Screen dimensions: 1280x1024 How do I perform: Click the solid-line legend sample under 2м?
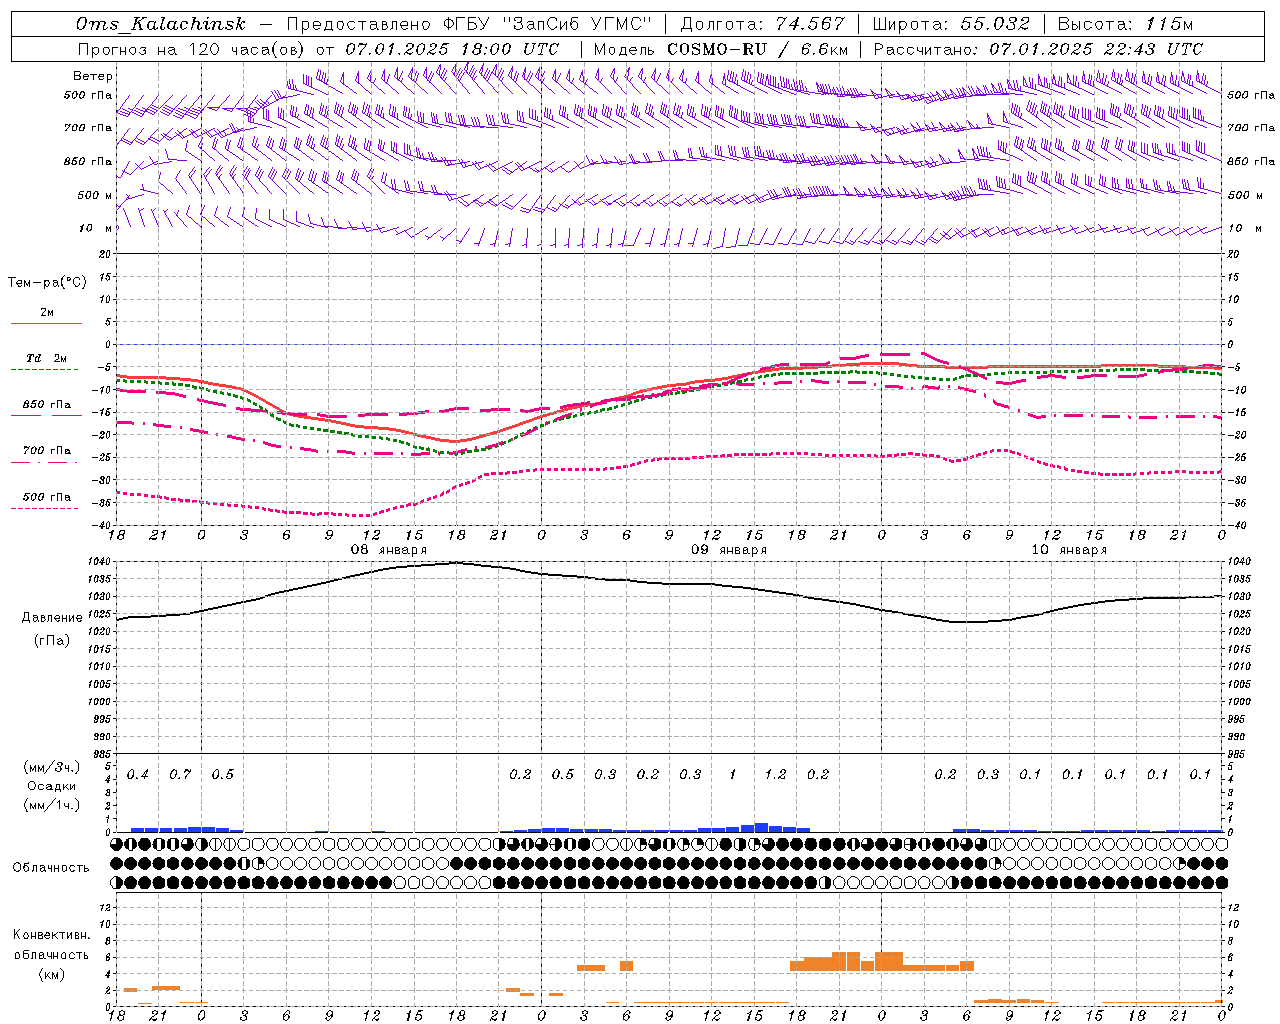pos(46,324)
